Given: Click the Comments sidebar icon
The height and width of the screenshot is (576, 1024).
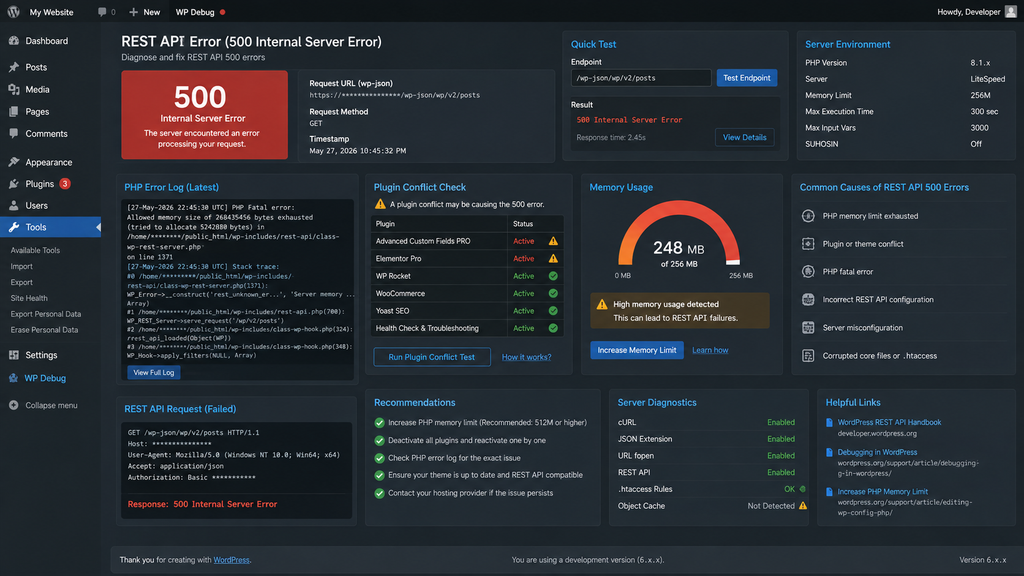Looking at the screenshot, I should point(14,133).
